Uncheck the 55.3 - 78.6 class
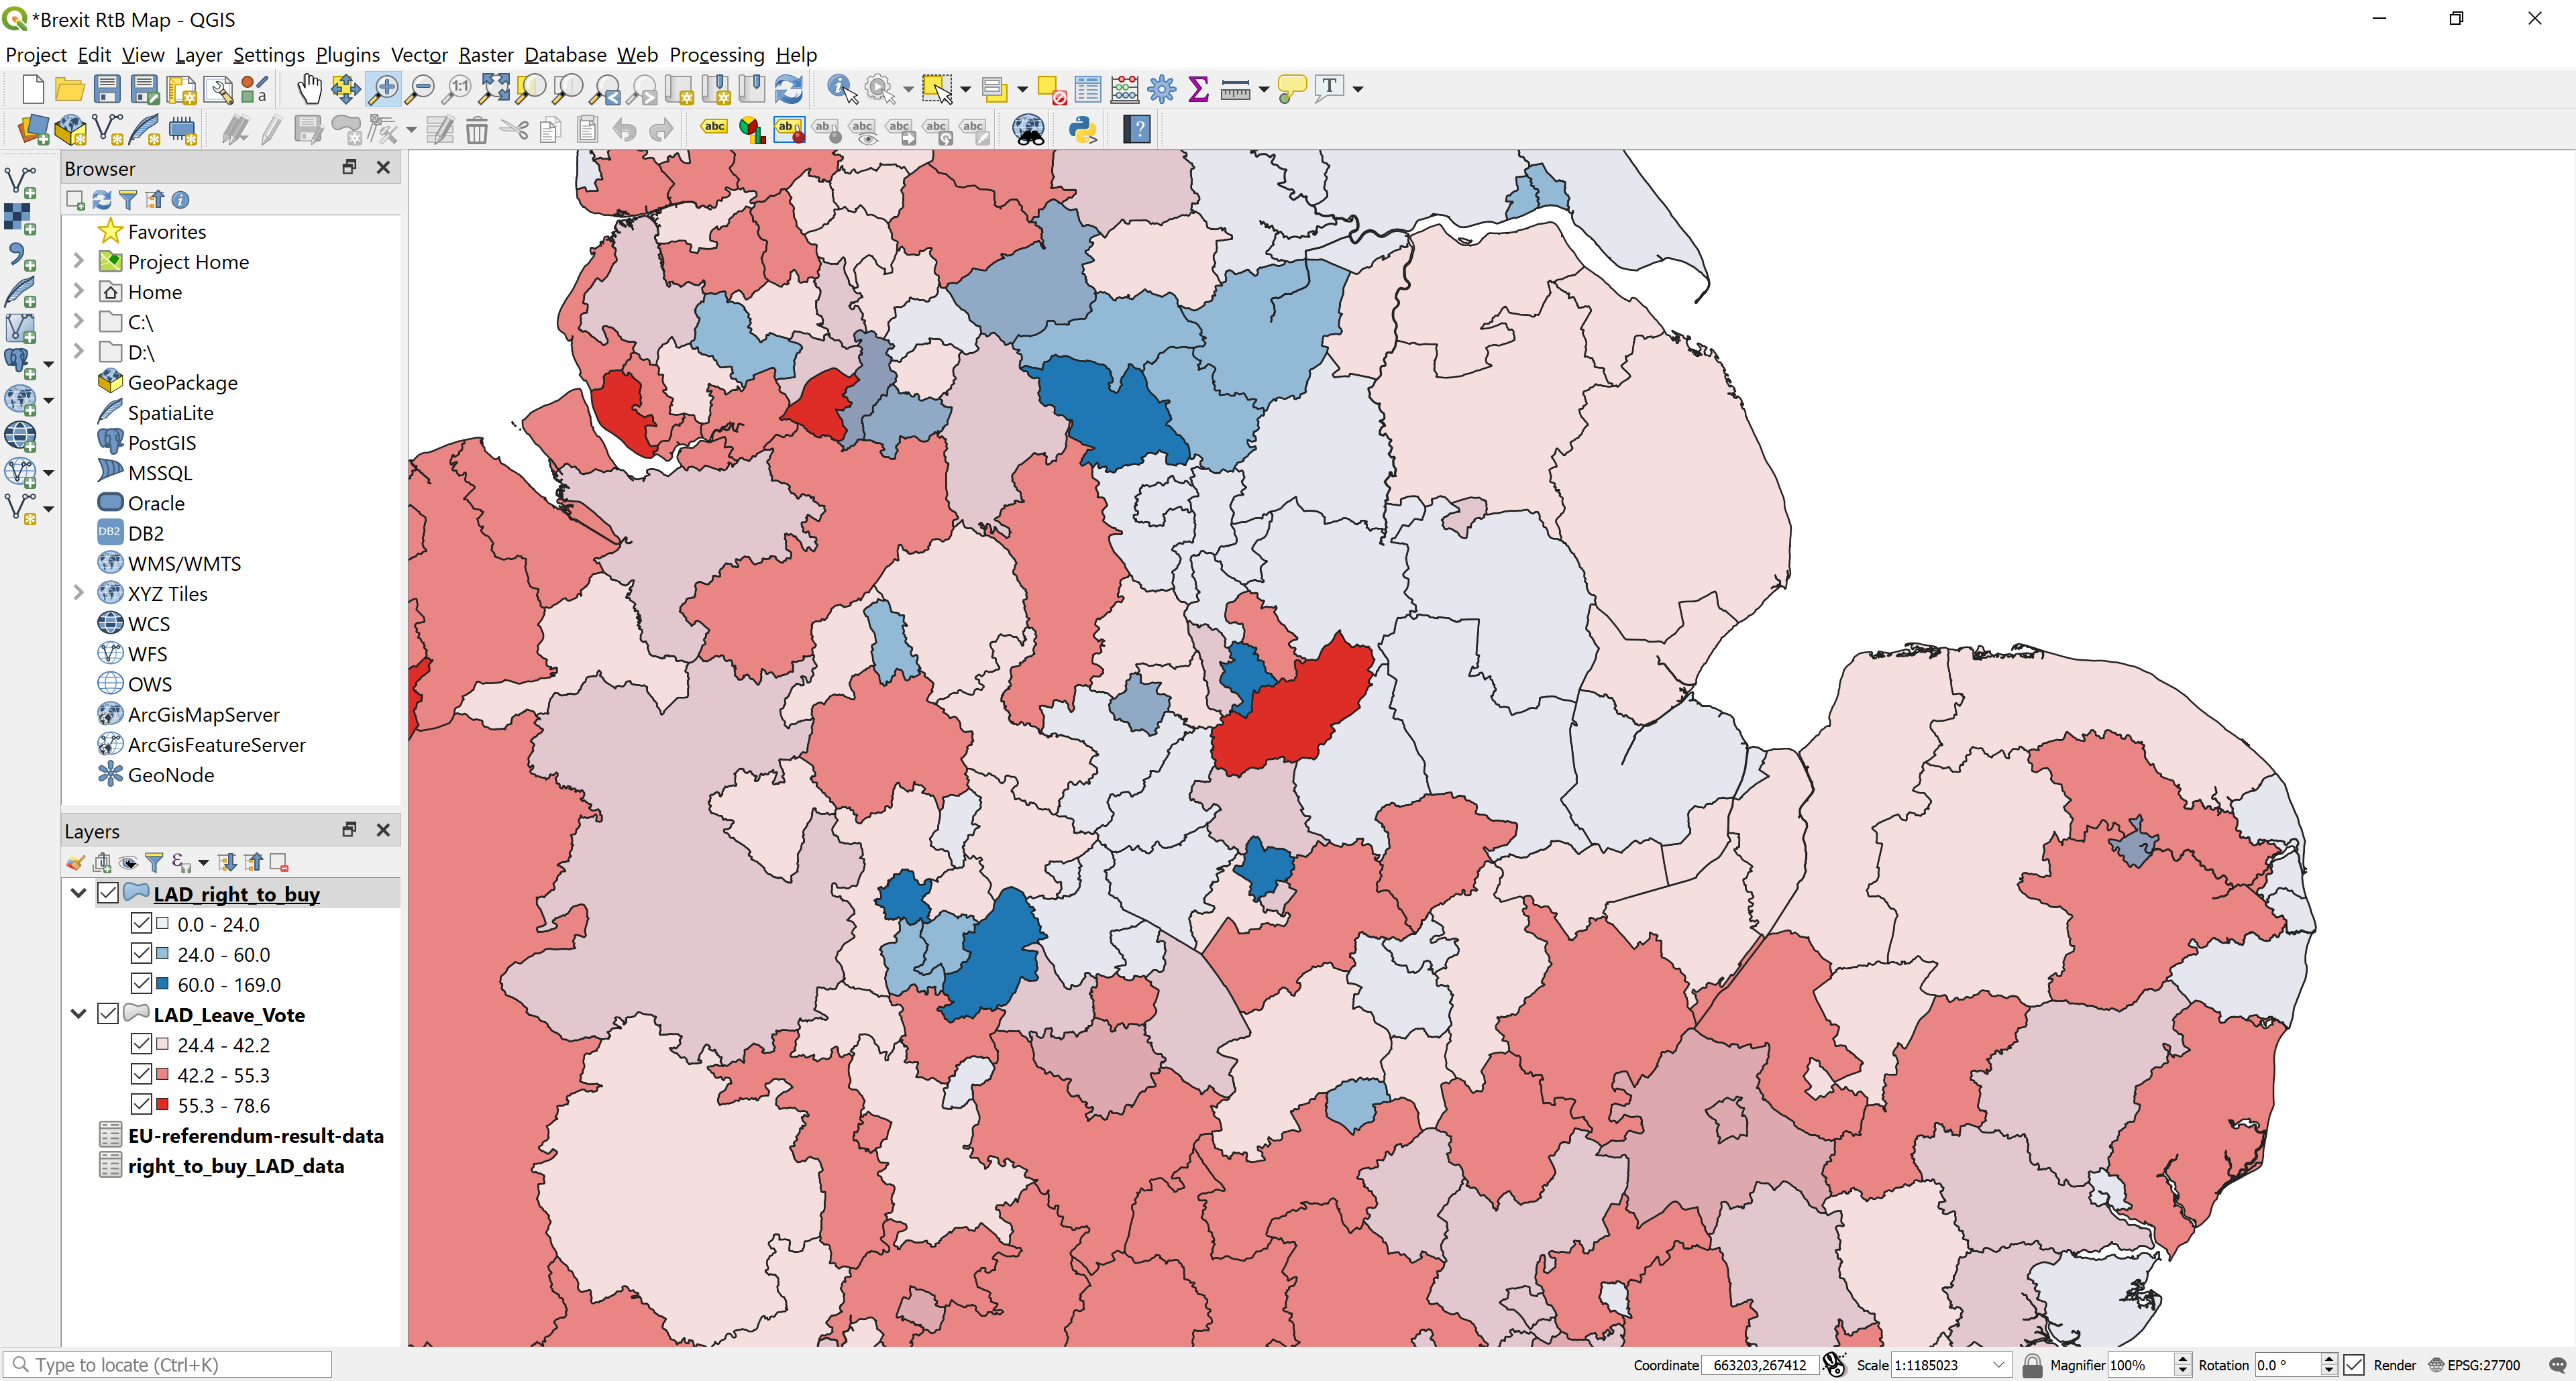 click(141, 1104)
